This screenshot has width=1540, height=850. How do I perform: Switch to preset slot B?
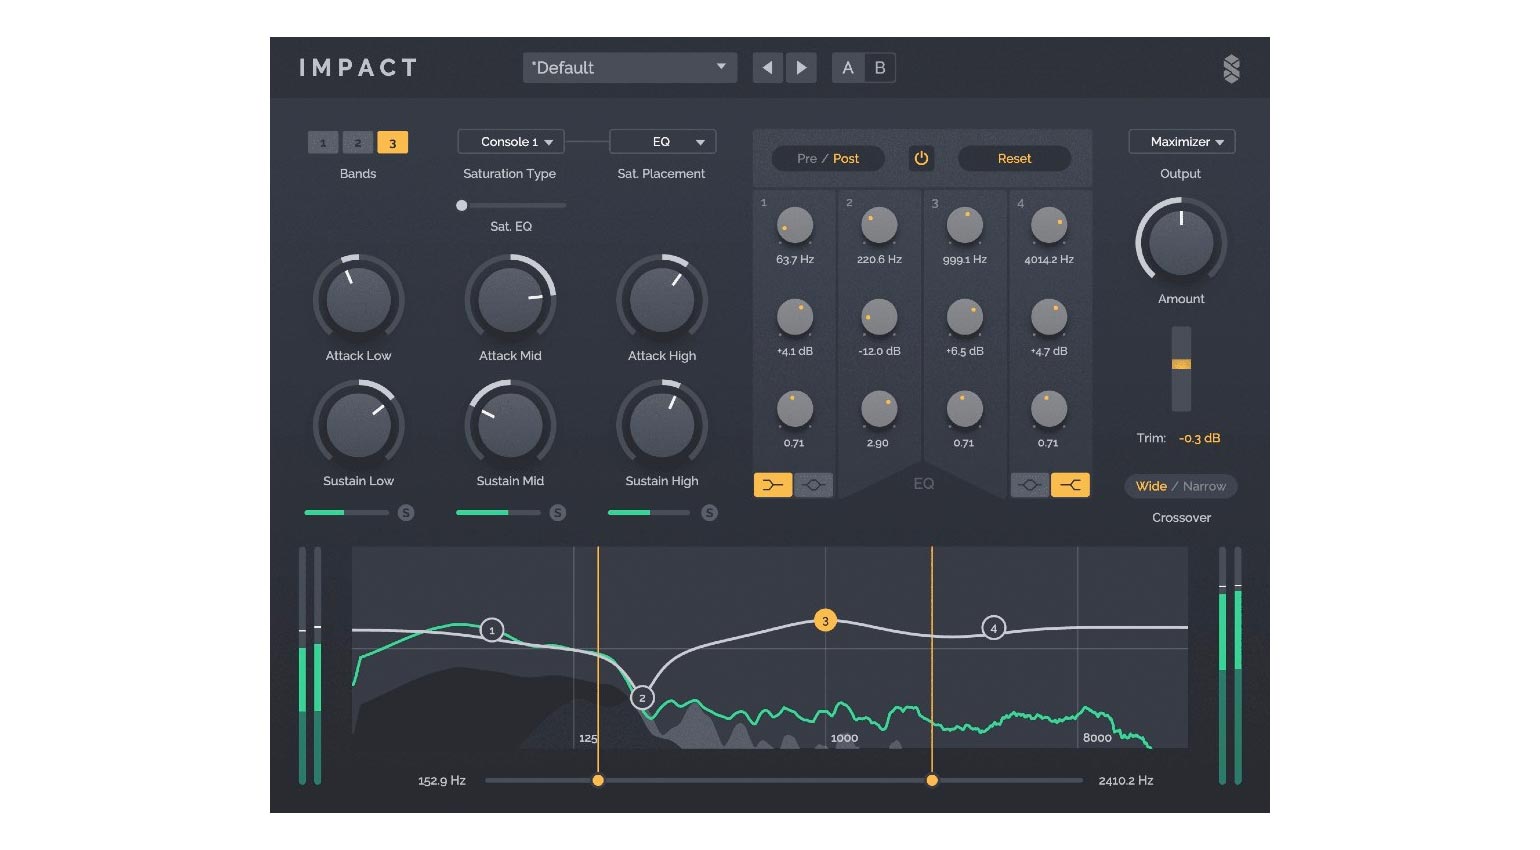pos(880,68)
